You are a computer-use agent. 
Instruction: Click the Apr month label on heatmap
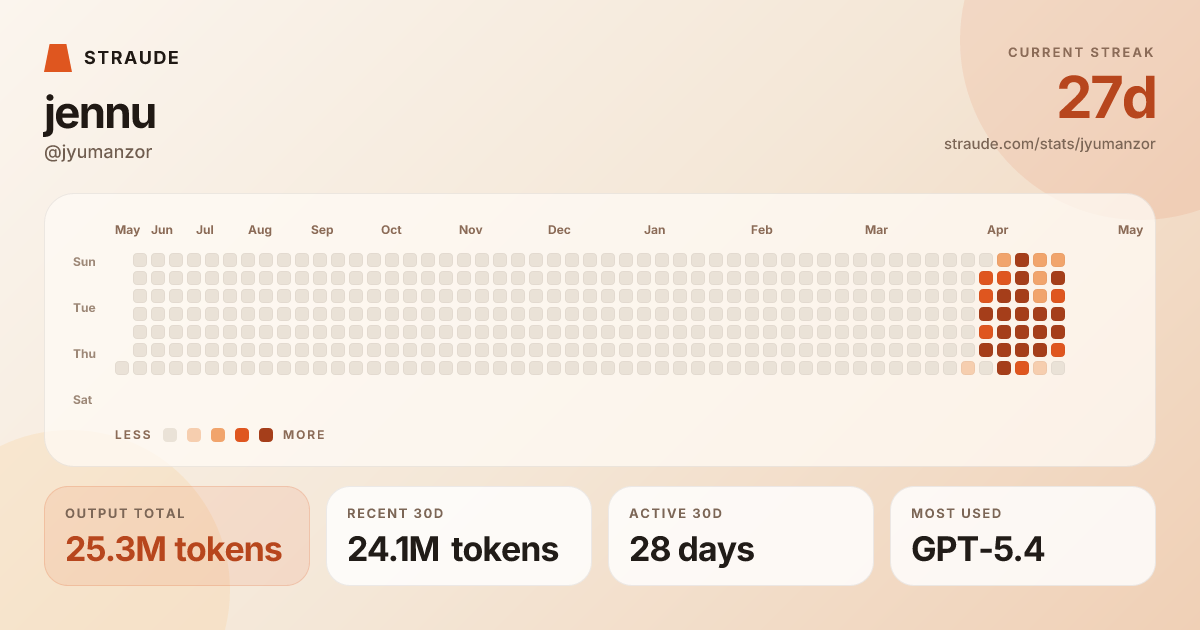tap(998, 230)
